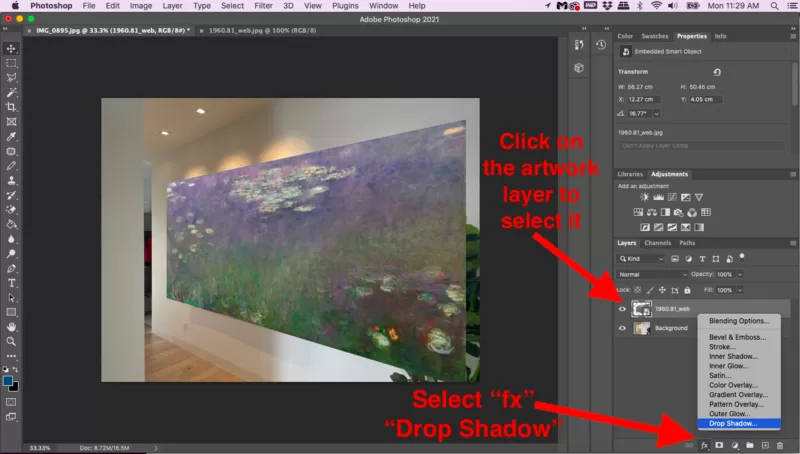Create a new layer with plus icon

pyautogui.click(x=765, y=445)
